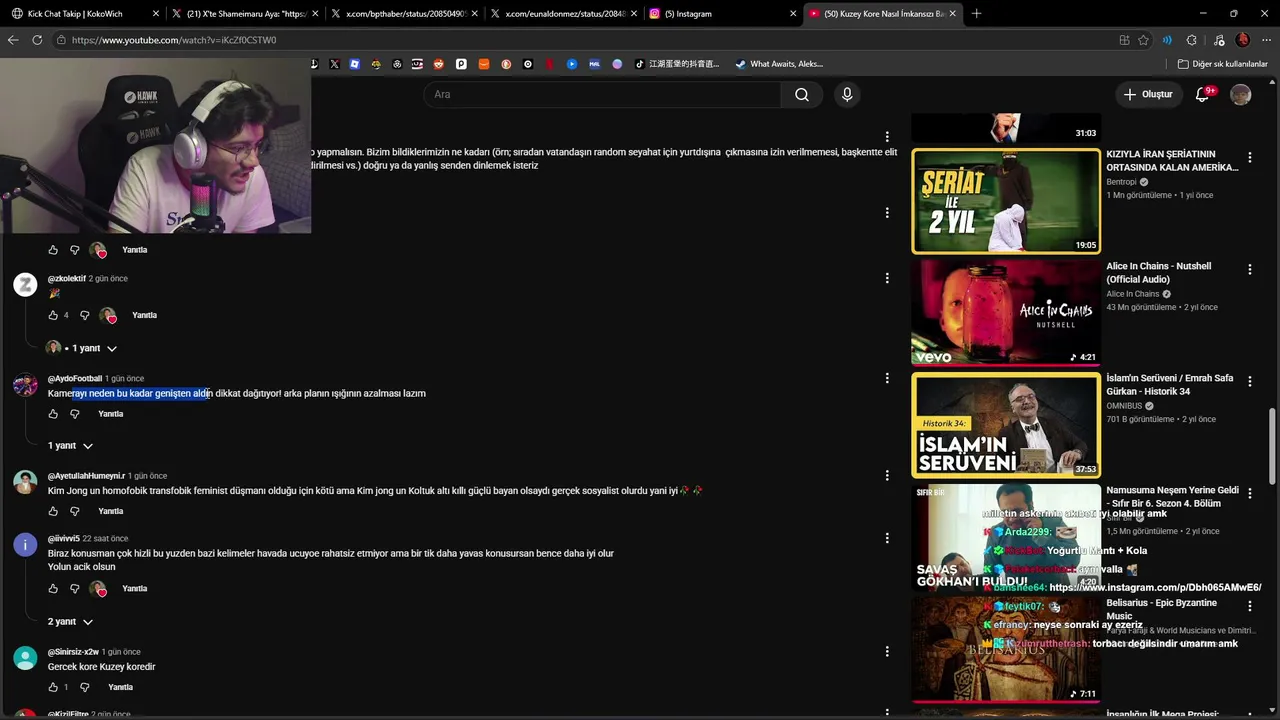The height and width of the screenshot is (720, 1280).
Task: Open options for İslam'ın Serüveni video
Action: (x=1249, y=381)
